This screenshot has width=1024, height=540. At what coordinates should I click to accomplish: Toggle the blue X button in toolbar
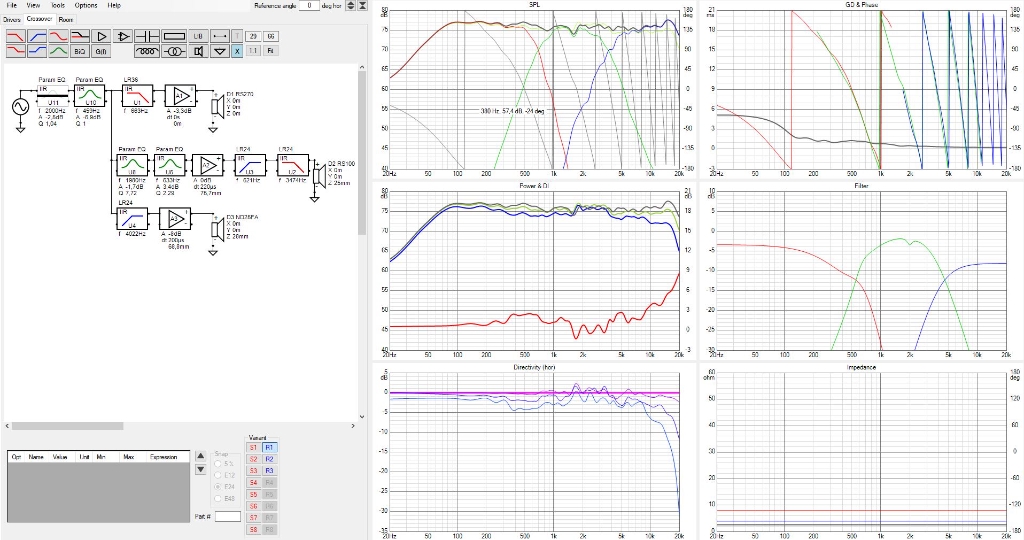237,51
